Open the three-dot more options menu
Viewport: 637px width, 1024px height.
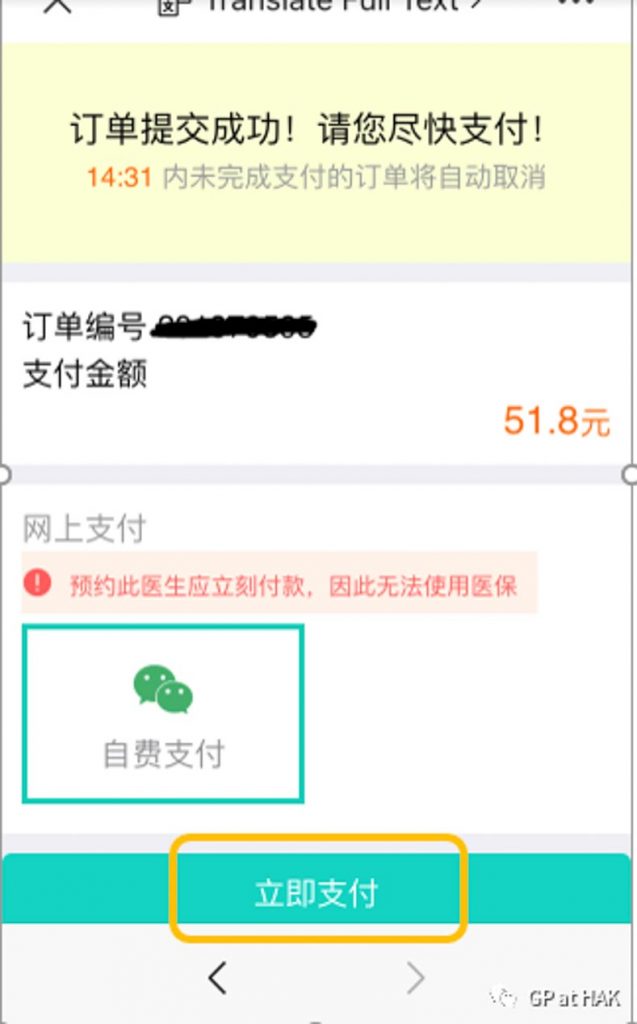(578, 3)
